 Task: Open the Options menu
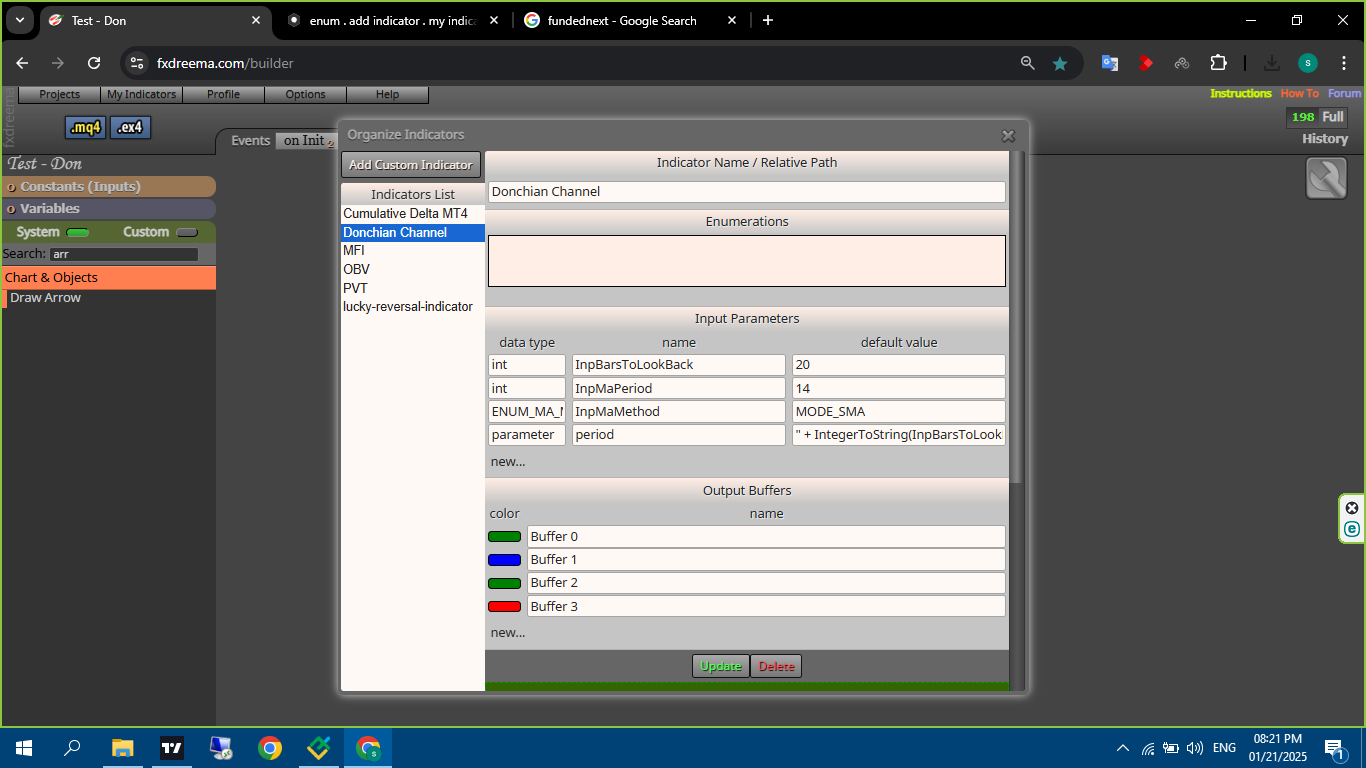coord(305,94)
